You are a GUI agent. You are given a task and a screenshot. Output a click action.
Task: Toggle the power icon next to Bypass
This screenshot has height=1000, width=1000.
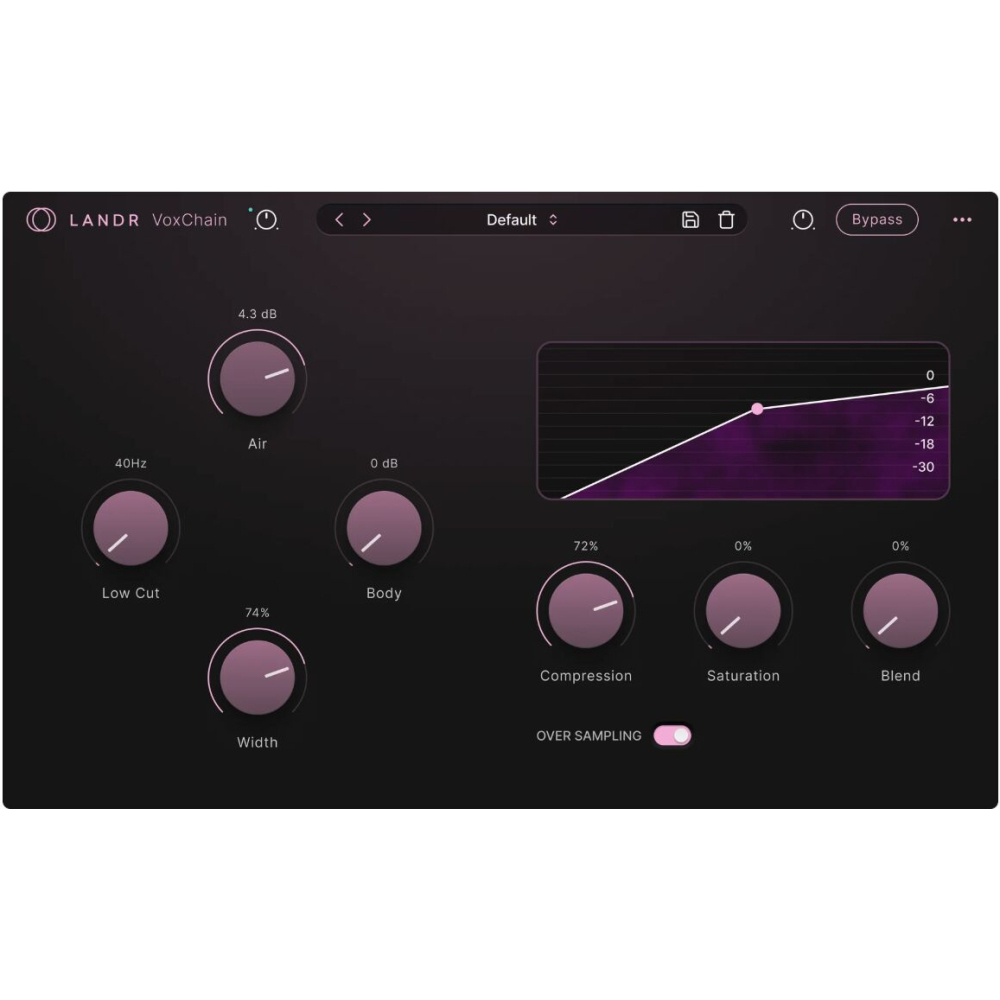coord(802,220)
